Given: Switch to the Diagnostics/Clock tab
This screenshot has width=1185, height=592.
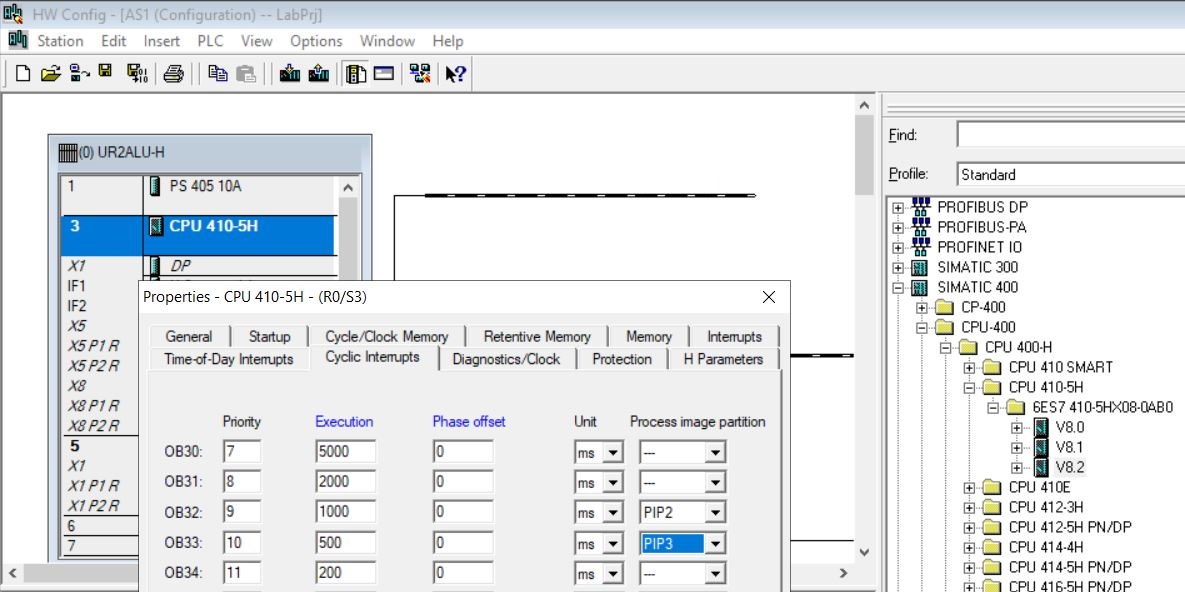Looking at the screenshot, I should pos(506,359).
